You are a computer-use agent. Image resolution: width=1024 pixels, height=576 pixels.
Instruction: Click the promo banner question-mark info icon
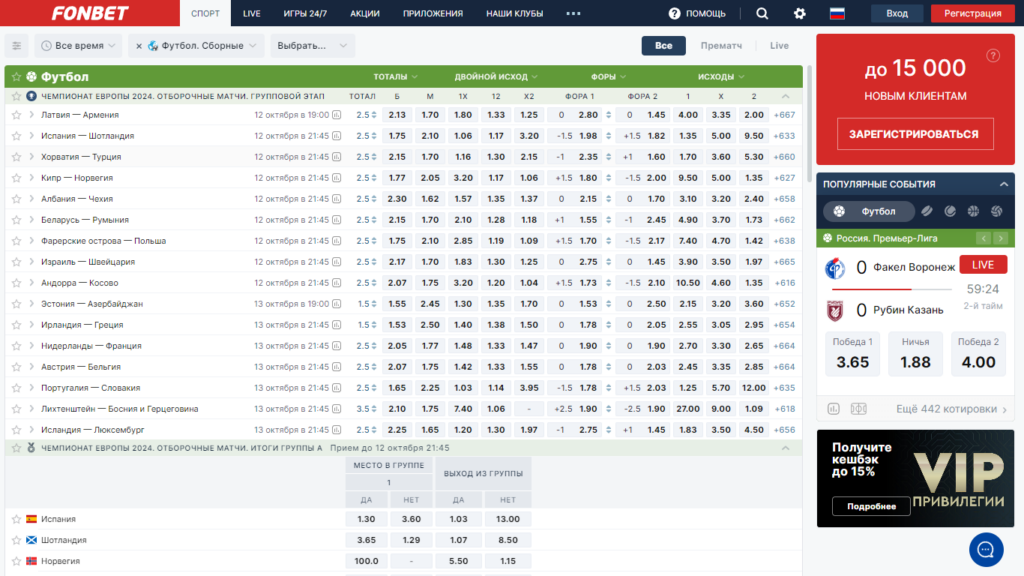(993, 56)
